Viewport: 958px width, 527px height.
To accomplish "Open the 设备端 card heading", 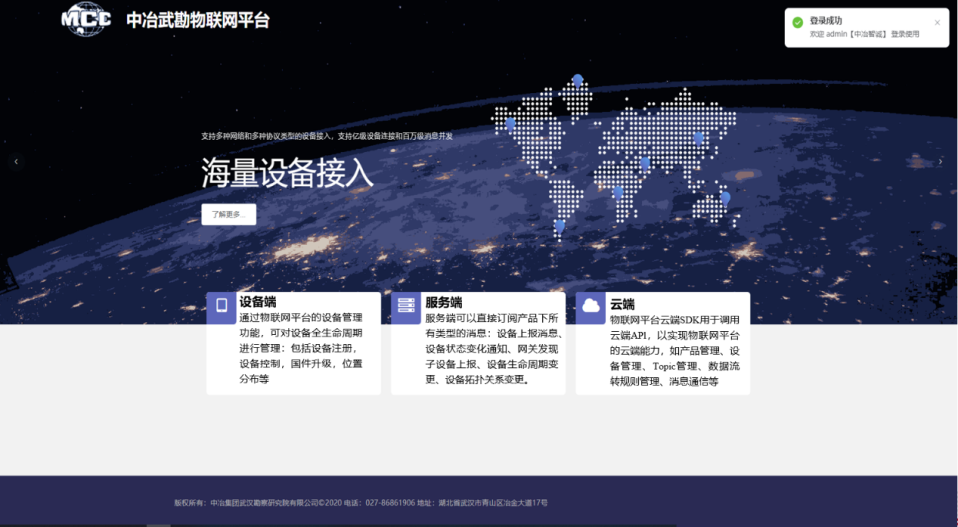I will 258,302.
